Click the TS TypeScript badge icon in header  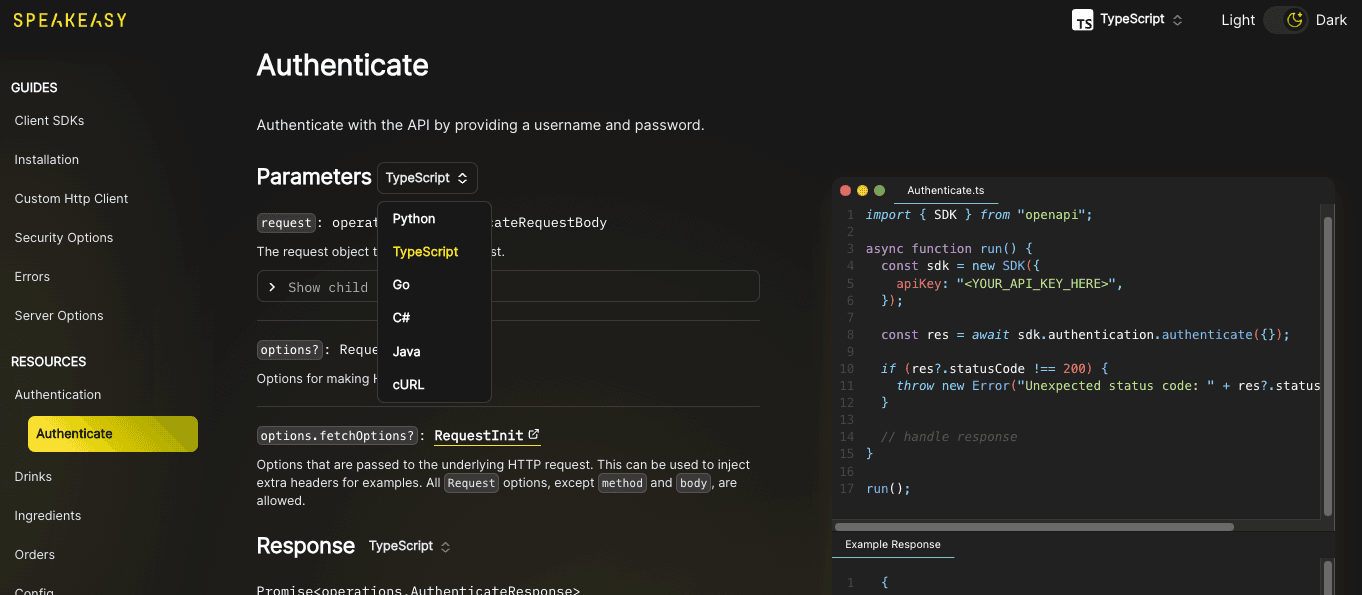(x=1082, y=20)
